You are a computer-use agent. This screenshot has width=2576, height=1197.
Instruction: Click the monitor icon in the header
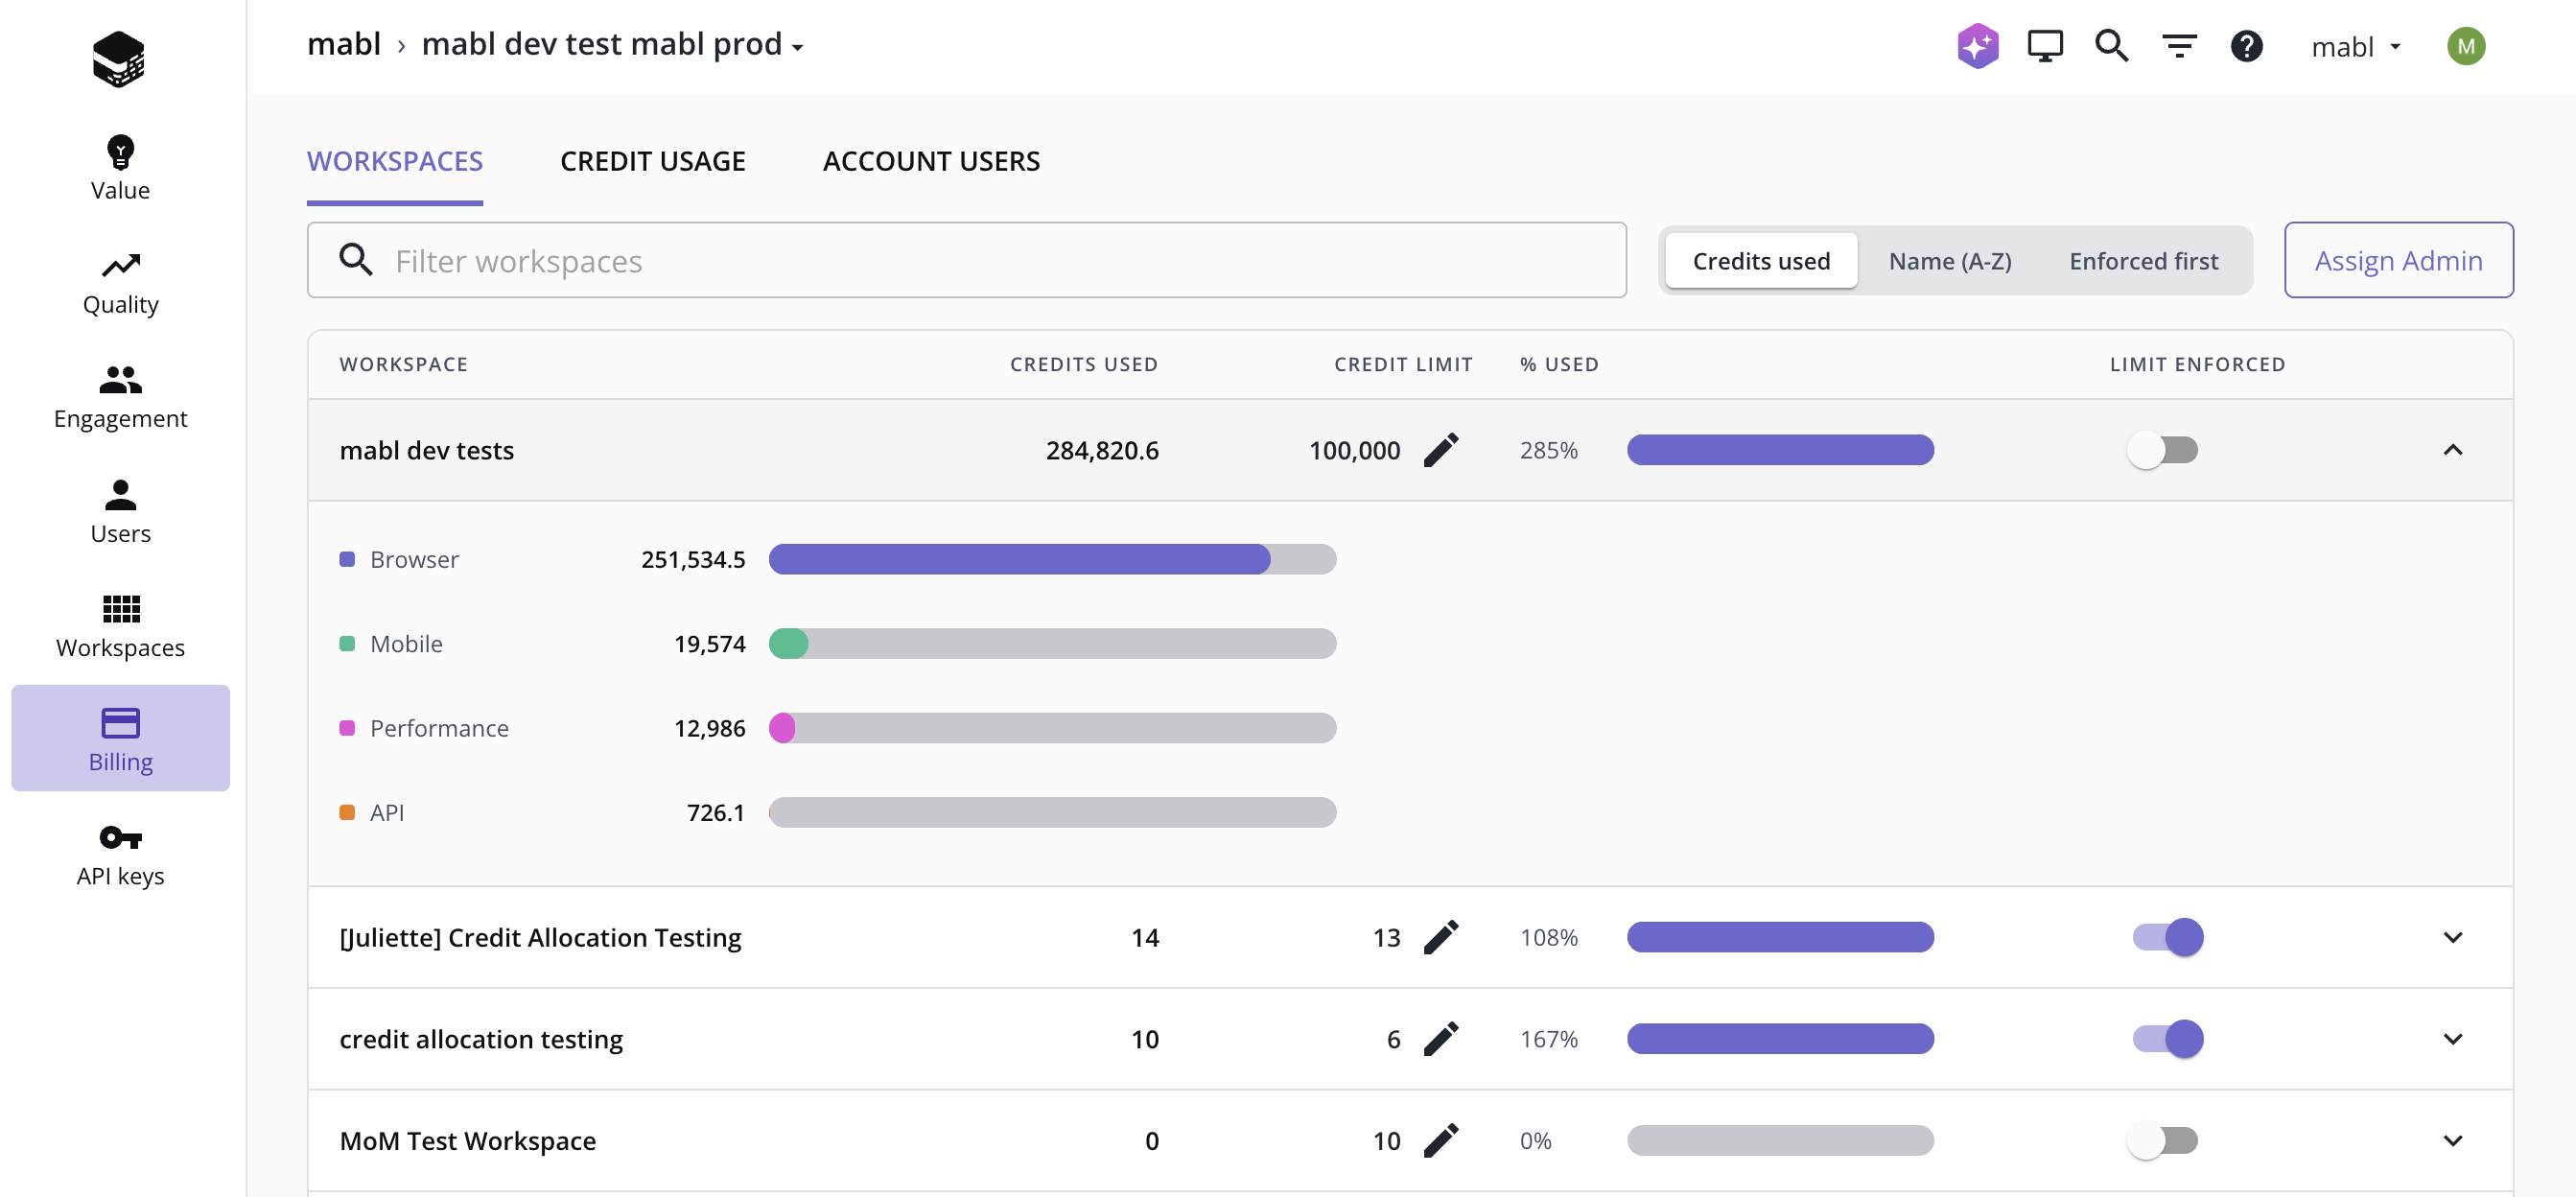point(2045,46)
